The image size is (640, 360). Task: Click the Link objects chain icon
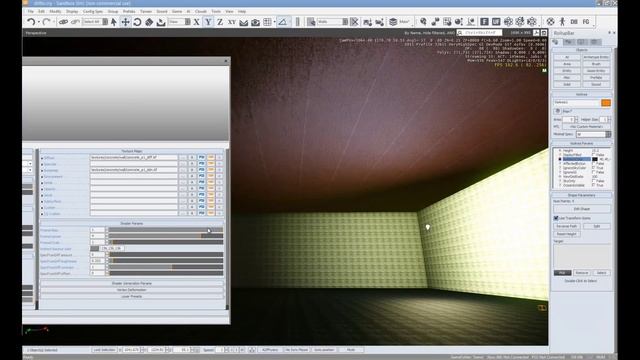(x=63, y=22)
